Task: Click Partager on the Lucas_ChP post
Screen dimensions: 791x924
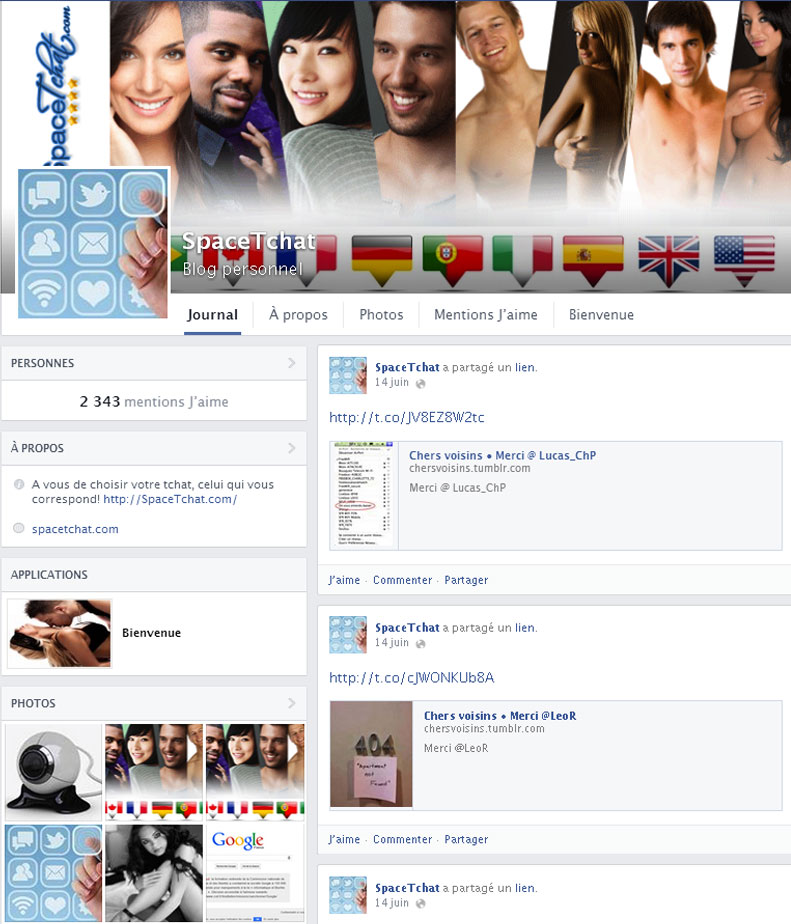Action: click(466, 580)
